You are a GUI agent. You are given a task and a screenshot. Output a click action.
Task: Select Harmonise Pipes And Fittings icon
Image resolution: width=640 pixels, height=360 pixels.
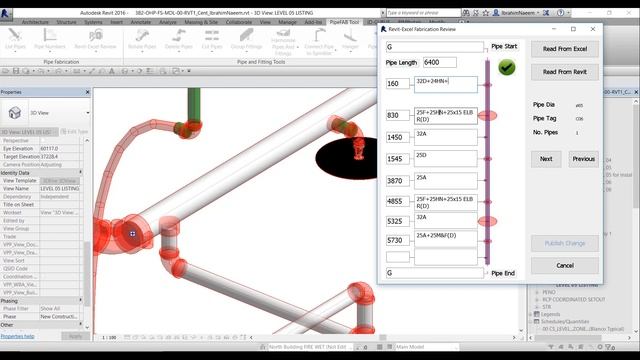click(283, 33)
